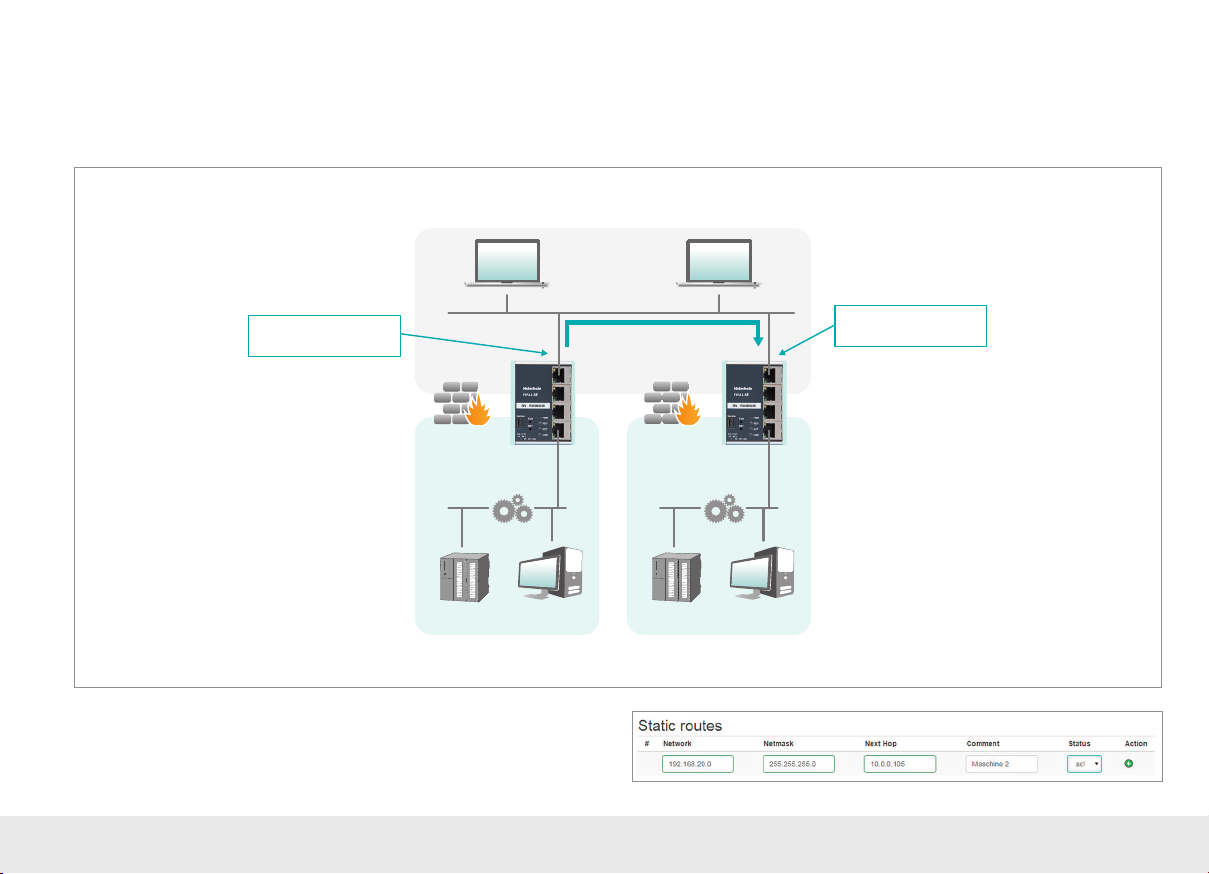Click the right laptop in the diagram

click(x=718, y=264)
